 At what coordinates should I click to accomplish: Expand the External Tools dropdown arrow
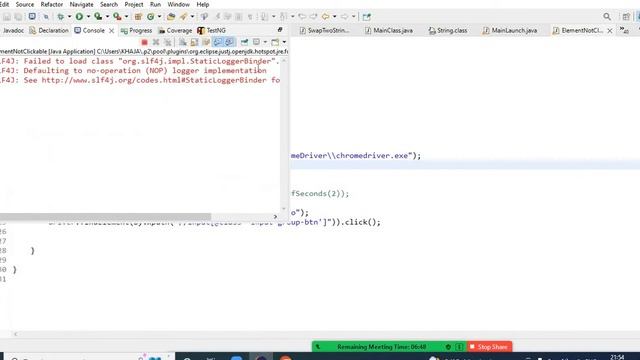pyautogui.click(x=126, y=17)
